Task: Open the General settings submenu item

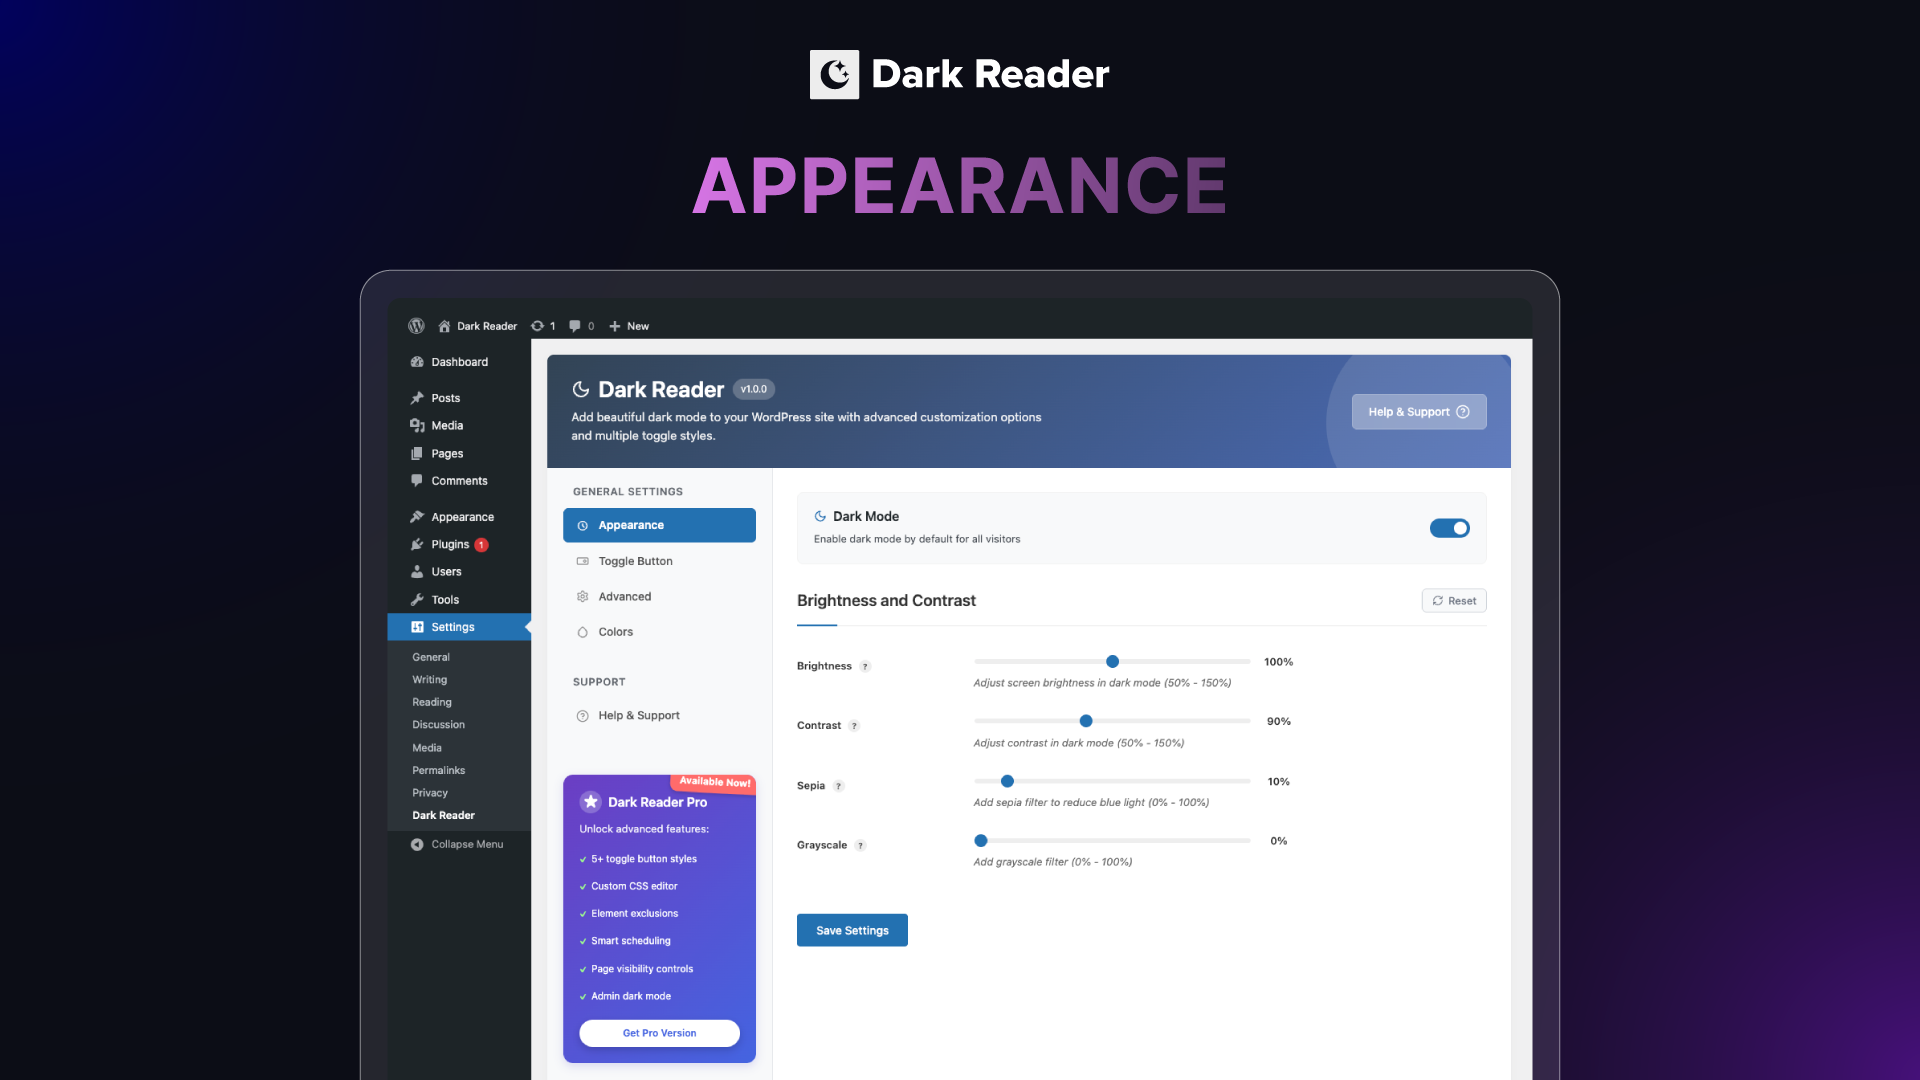Action: 431,657
